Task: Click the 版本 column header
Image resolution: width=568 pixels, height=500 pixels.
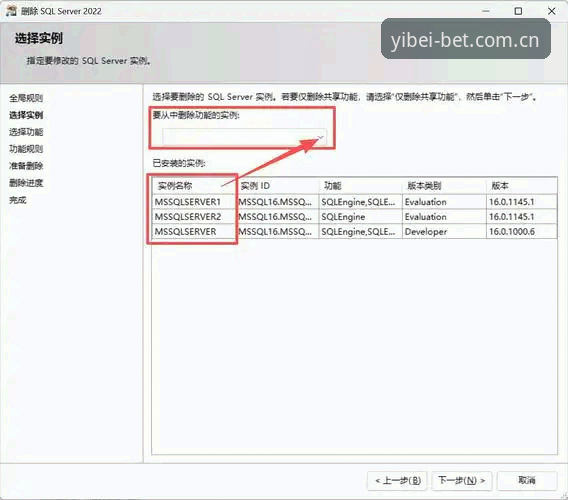Action: [x=521, y=186]
